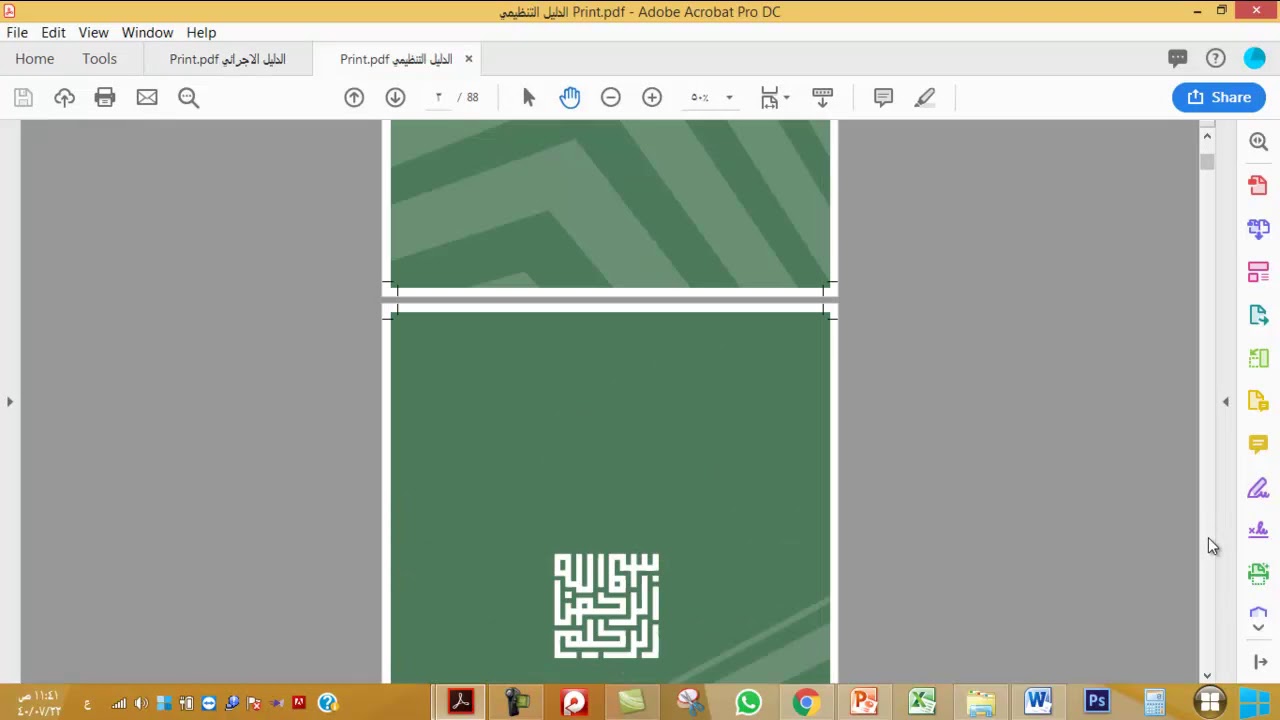Viewport: 1280px width, 720px height.
Task: Close the الدليل التنظيمي Print.pdf tab
Action: pyautogui.click(x=468, y=59)
